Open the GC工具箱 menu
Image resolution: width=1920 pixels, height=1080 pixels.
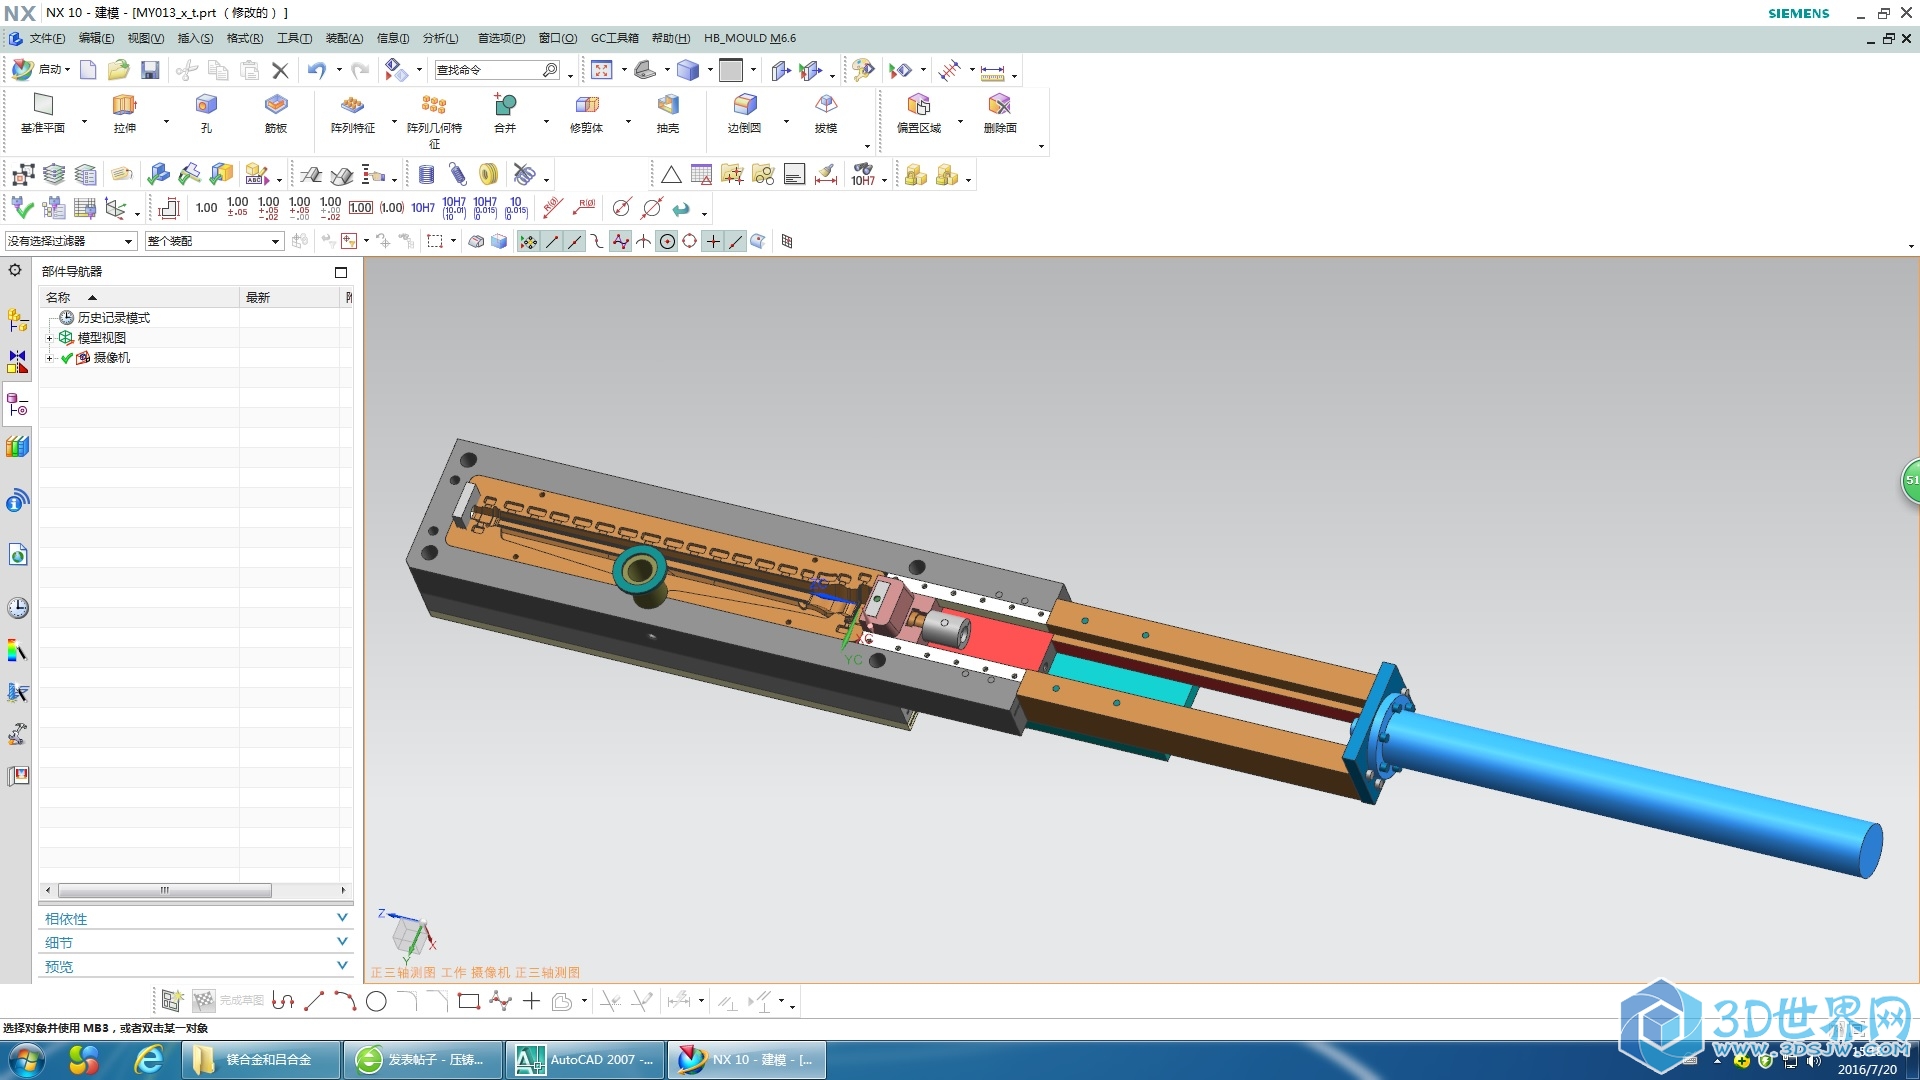click(614, 38)
